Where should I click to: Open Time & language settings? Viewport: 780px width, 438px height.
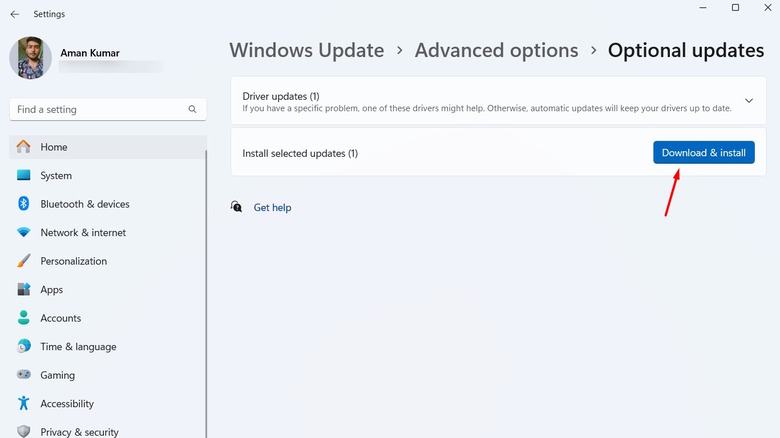tap(78, 347)
